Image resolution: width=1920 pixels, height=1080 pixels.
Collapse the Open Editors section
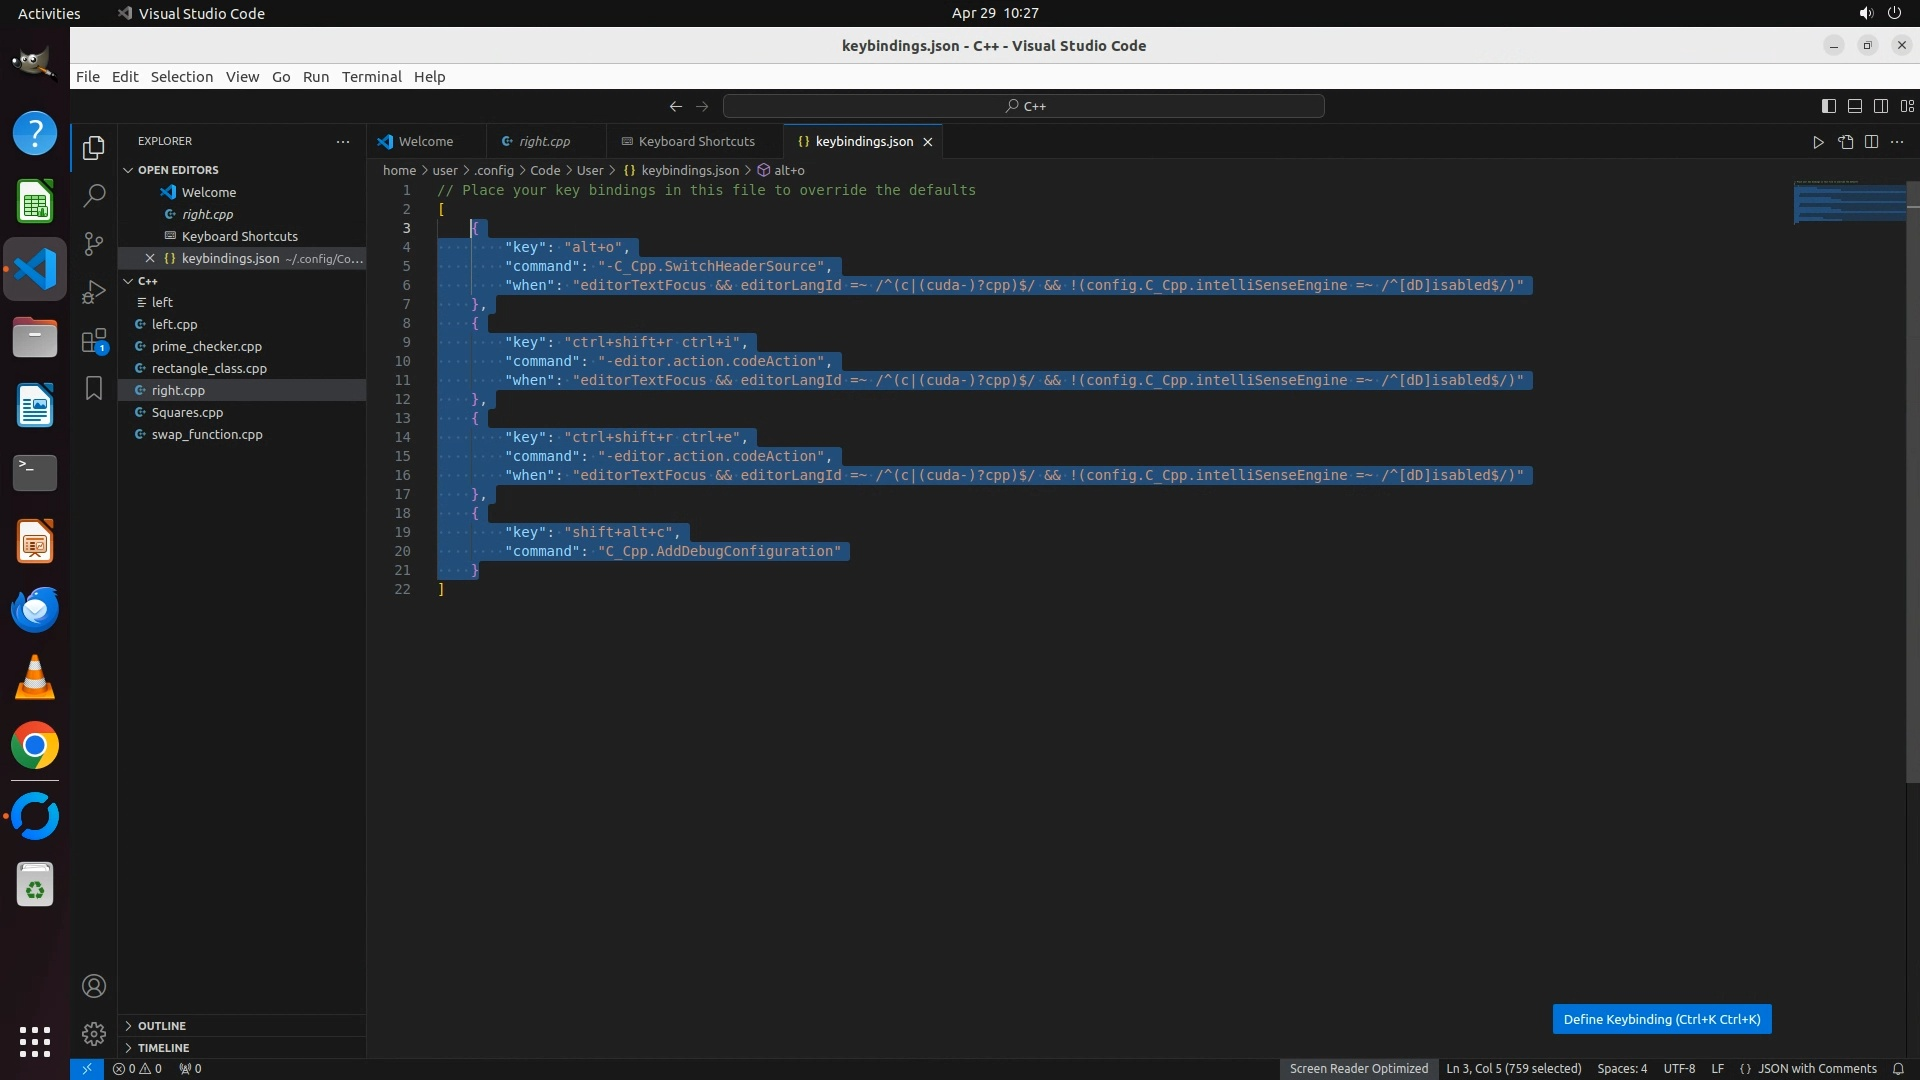pos(178,170)
